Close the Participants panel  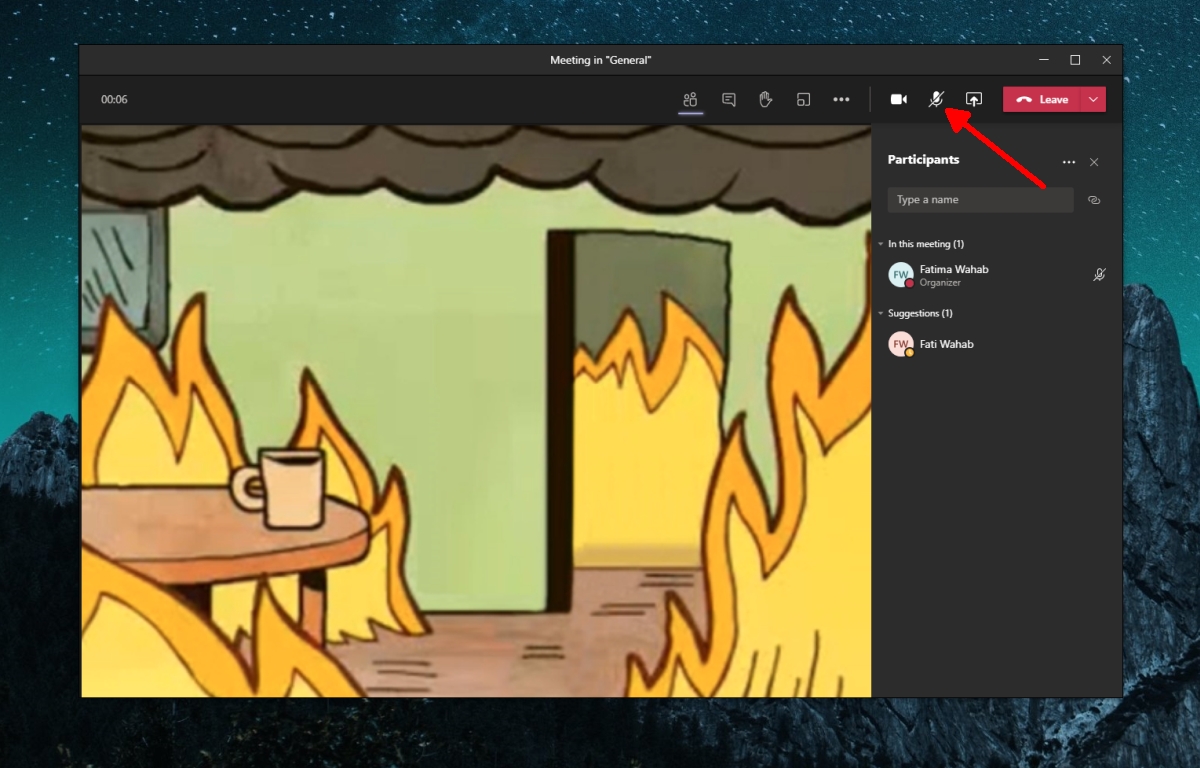pos(1094,162)
